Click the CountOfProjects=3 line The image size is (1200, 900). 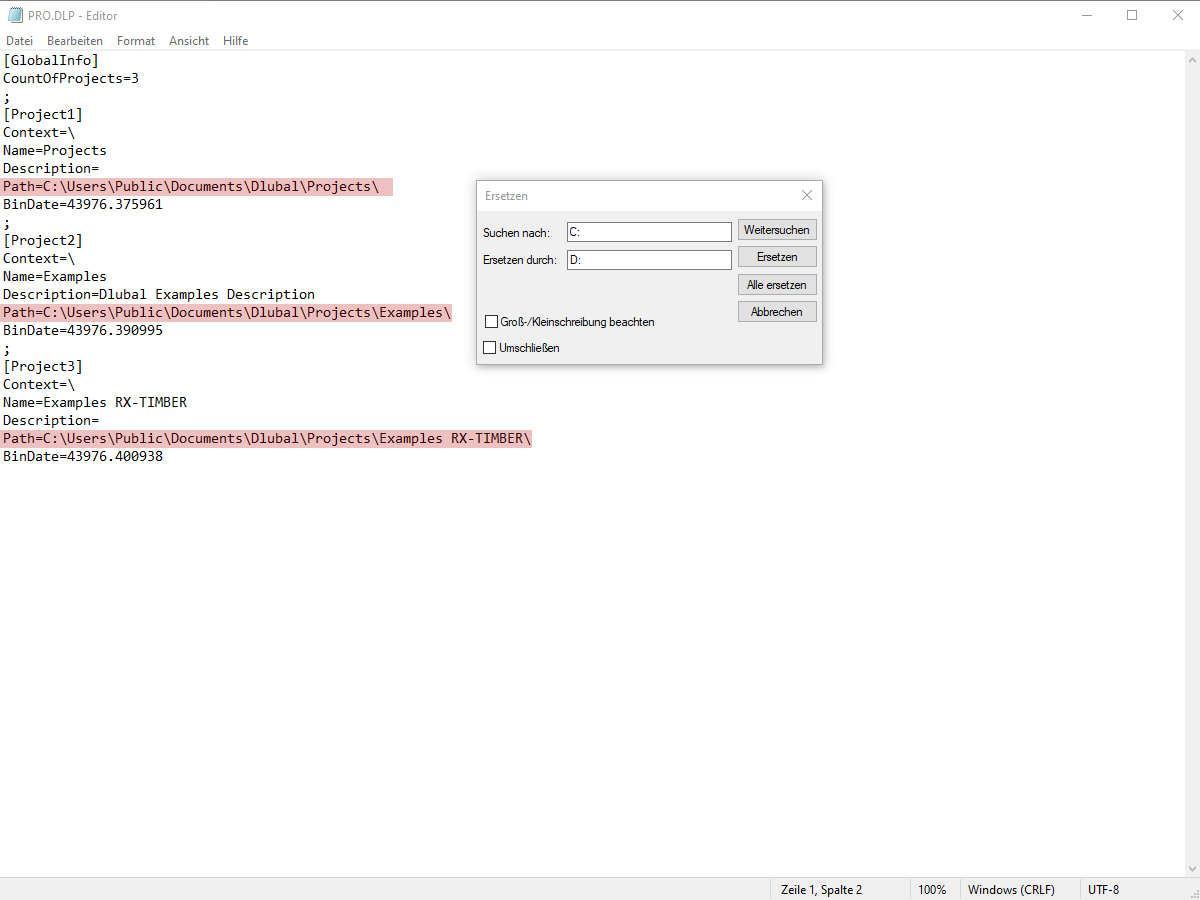(x=71, y=78)
